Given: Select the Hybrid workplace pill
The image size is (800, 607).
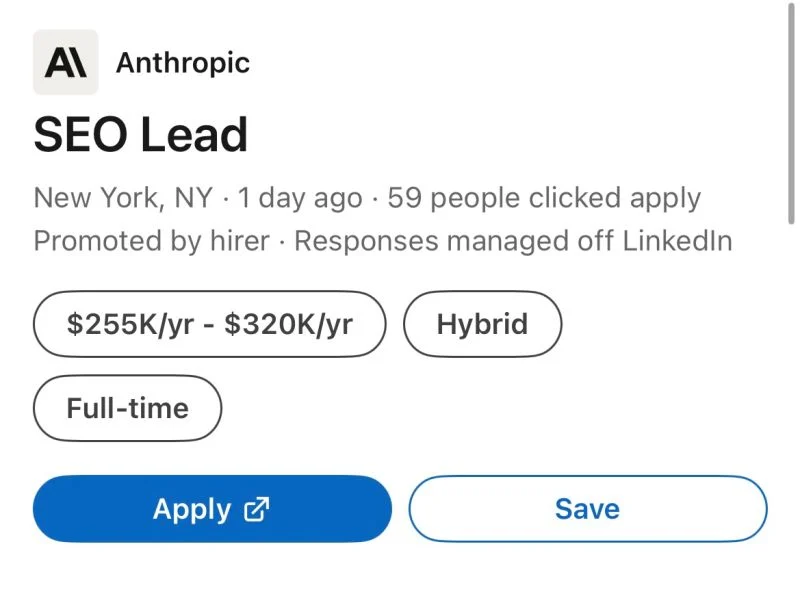Looking at the screenshot, I should click(483, 323).
